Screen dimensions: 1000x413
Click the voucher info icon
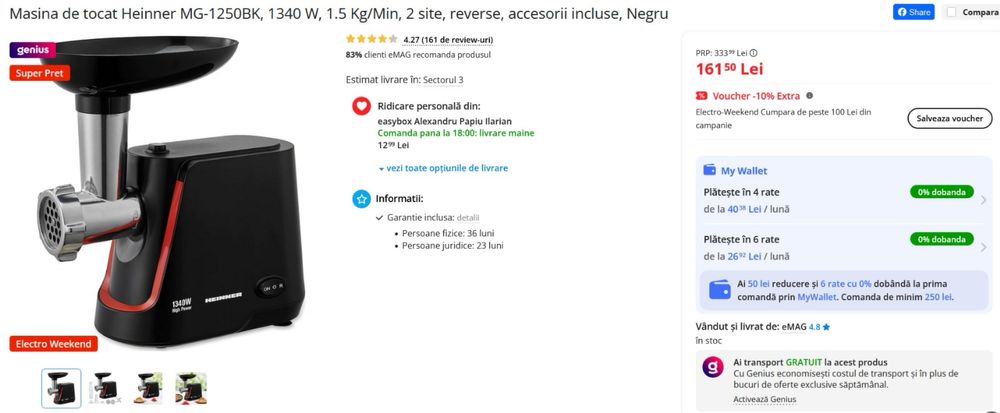pyautogui.click(x=809, y=96)
